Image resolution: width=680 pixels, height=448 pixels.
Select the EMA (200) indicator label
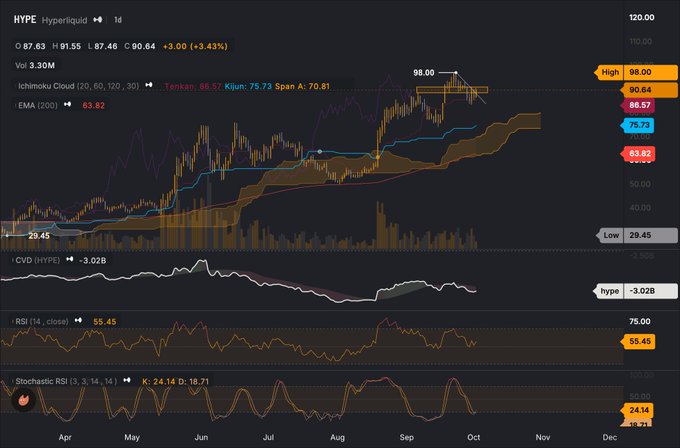pos(38,105)
